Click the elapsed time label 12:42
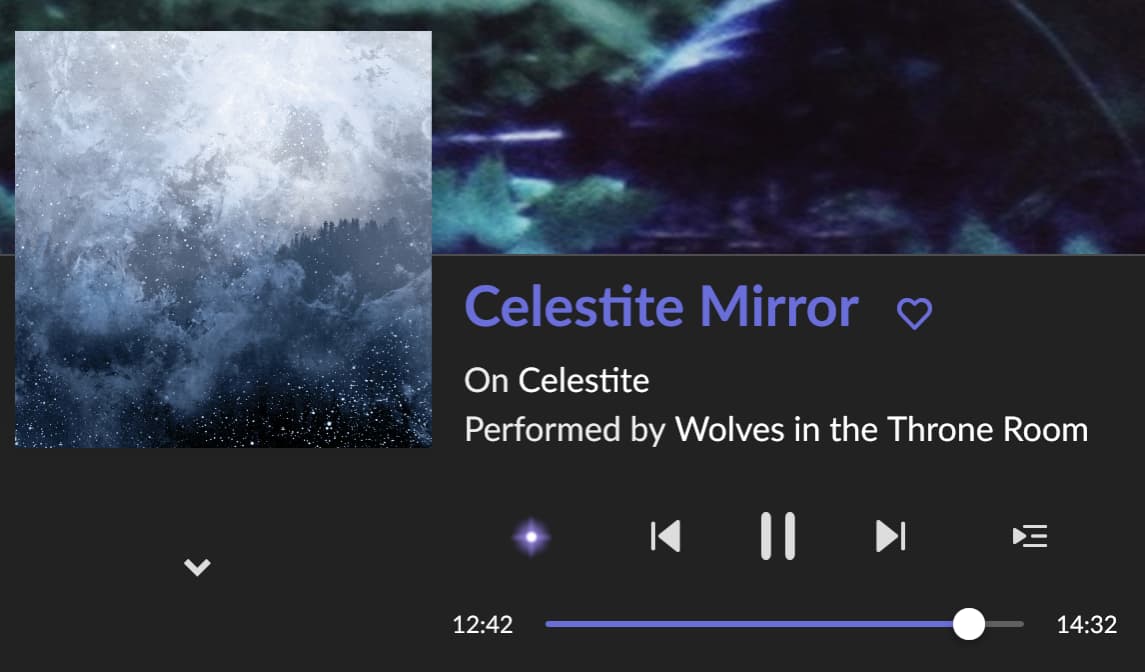This screenshot has height=672, width=1145. click(483, 625)
